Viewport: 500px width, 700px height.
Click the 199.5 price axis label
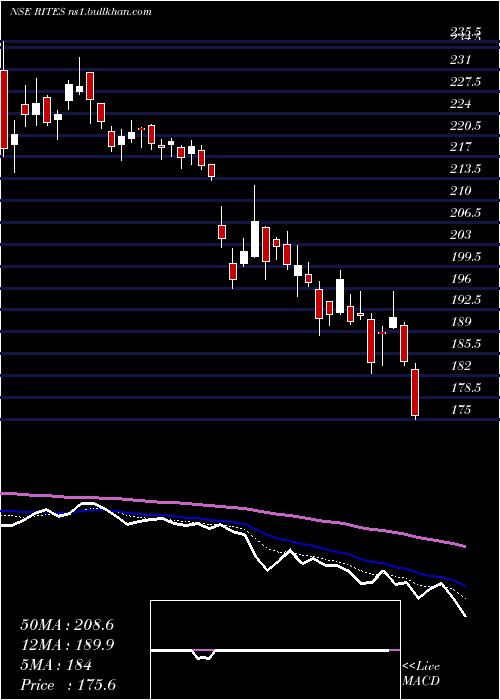(465, 256)
